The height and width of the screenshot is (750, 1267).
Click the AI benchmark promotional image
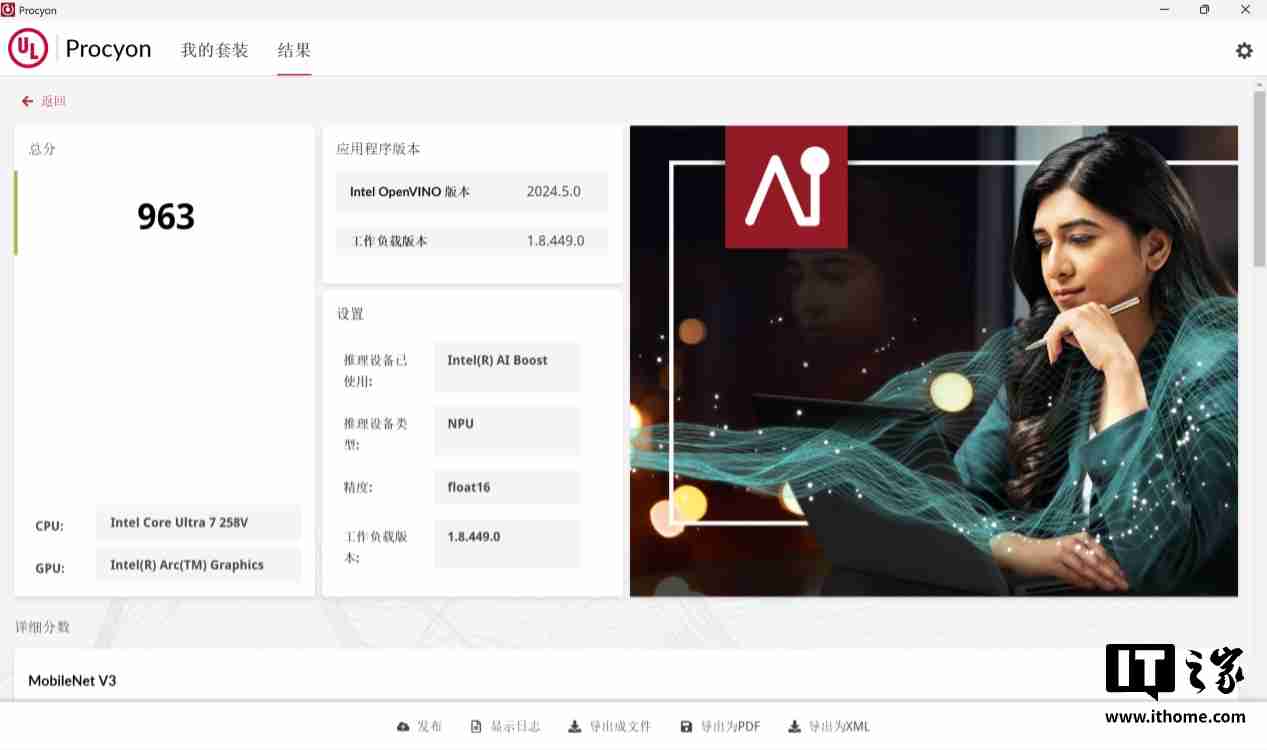(933, 360)
